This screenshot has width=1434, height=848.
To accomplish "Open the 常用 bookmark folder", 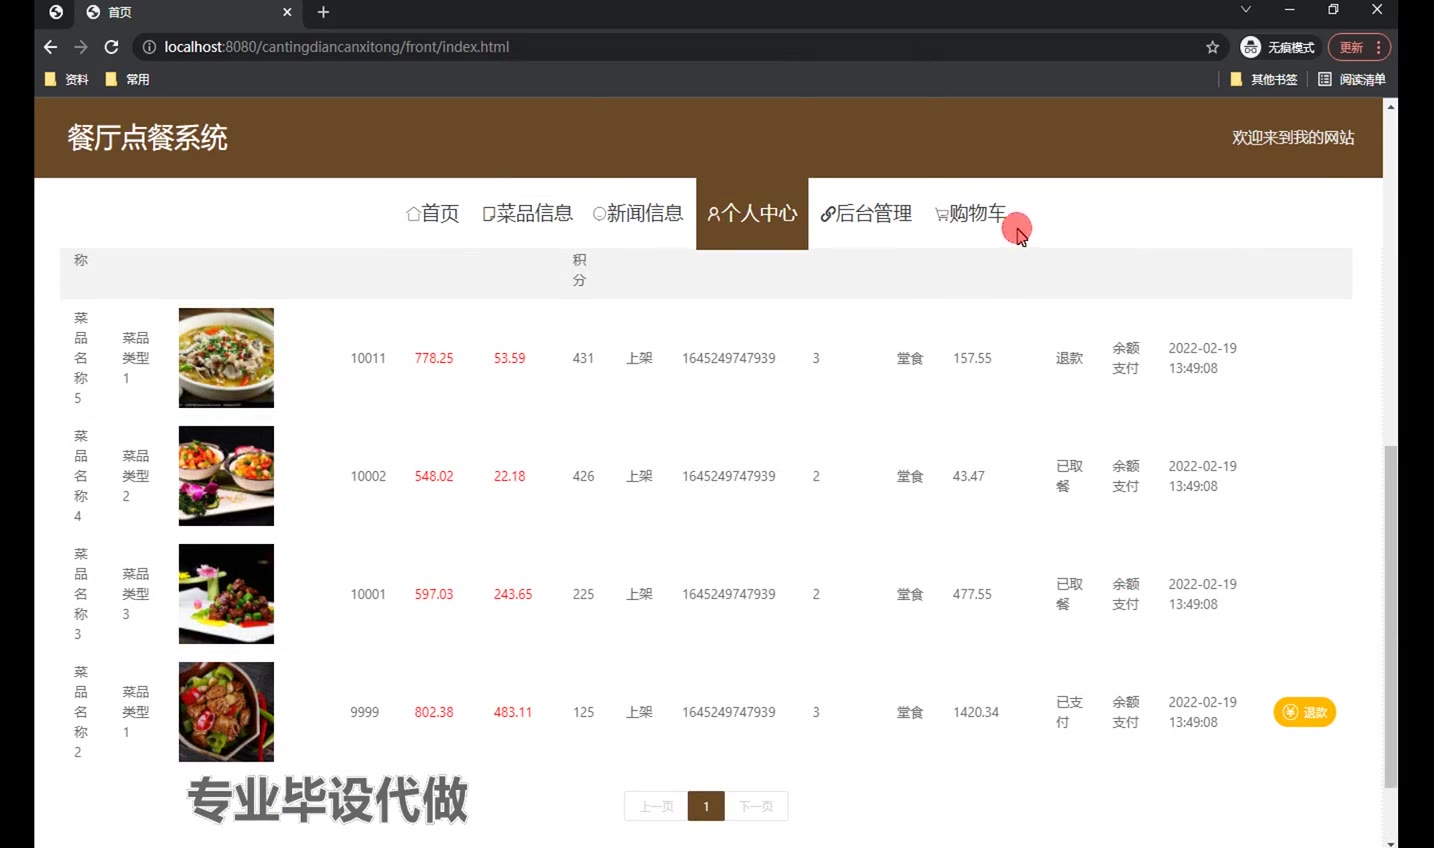I will (x=128, y=79).
